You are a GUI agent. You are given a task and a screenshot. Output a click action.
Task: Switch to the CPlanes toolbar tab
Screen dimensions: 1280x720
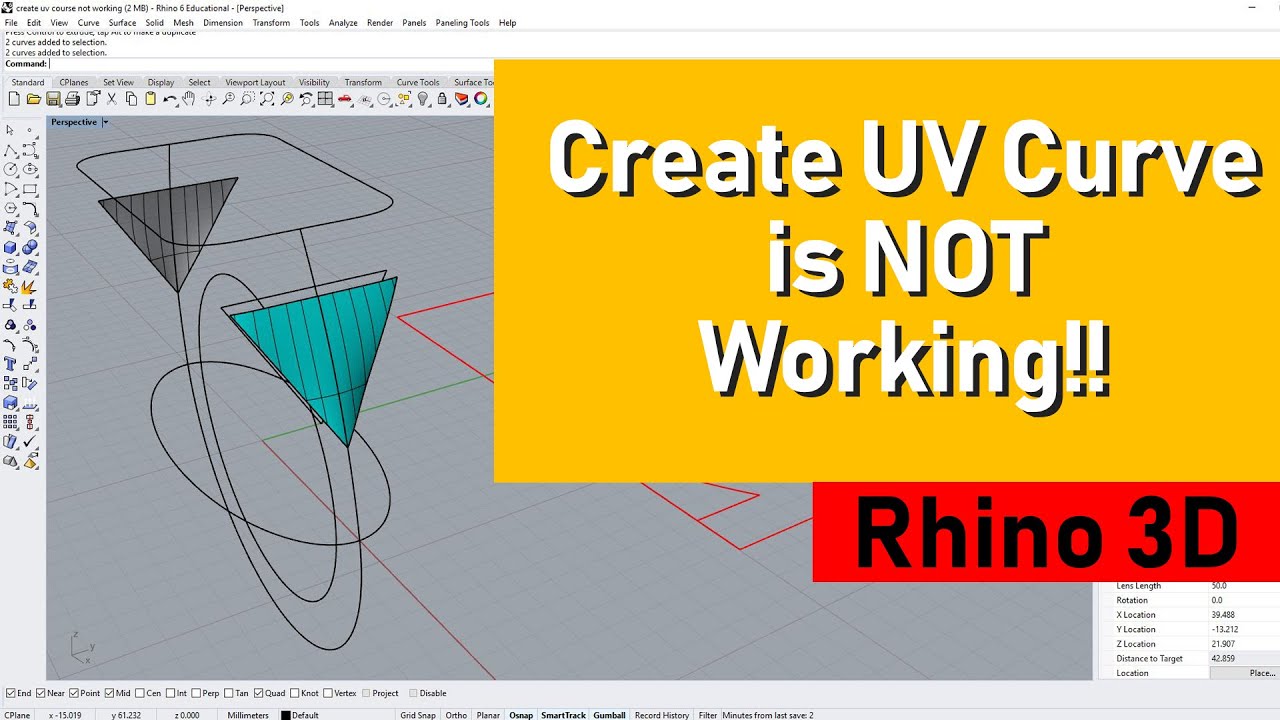[74, 82]
